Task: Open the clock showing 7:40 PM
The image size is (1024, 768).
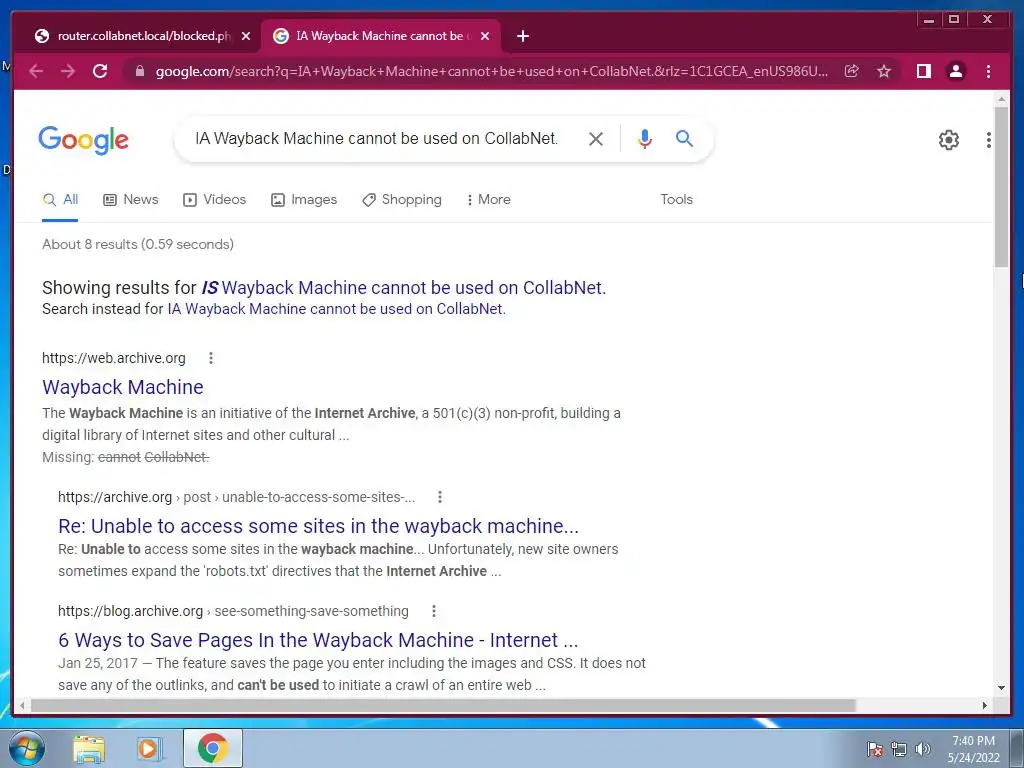Action: 973,749
